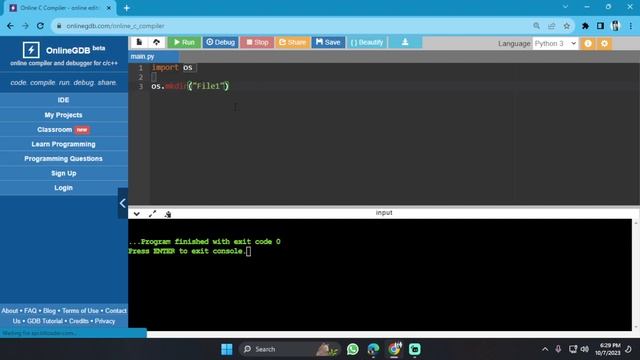Click the About footer link
Image resolution: width=640 pixels, height=360 pixels.
[10, 311]
